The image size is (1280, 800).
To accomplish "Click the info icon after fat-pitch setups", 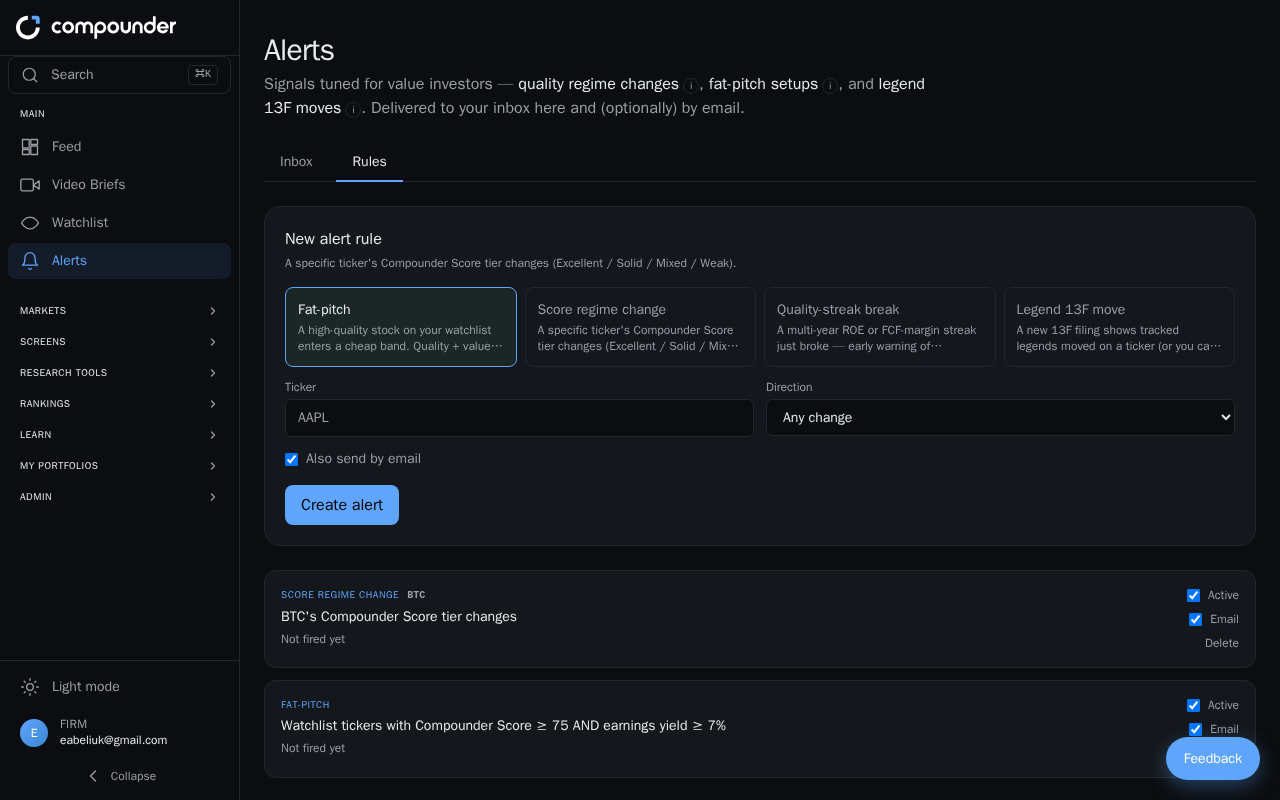I will pos(830,86).
